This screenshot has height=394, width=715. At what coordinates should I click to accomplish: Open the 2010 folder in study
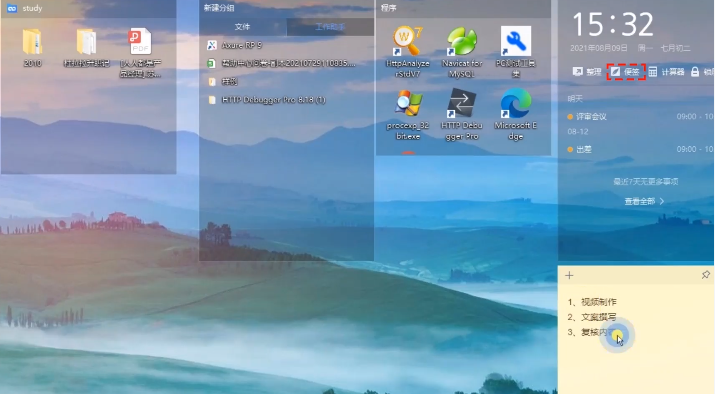pos(32,48)
